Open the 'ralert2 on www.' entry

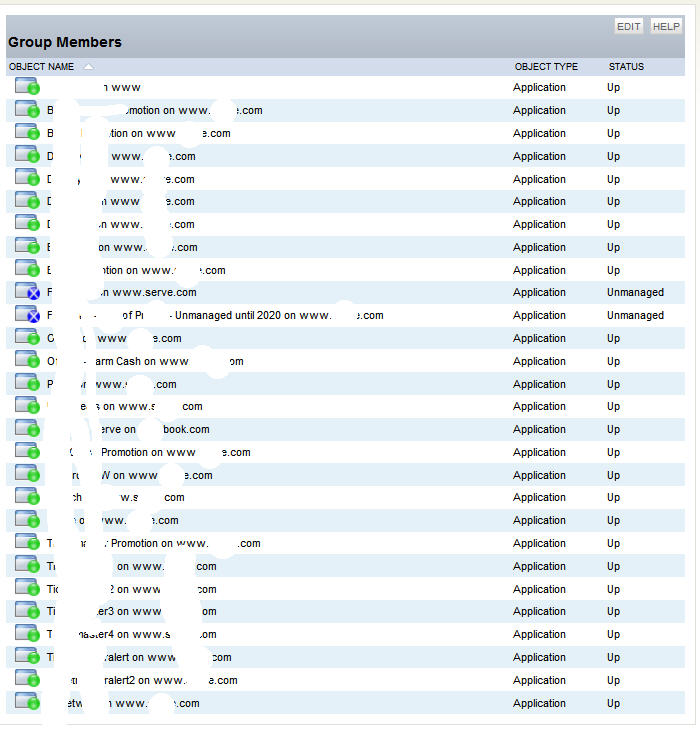tap(153, 680)
